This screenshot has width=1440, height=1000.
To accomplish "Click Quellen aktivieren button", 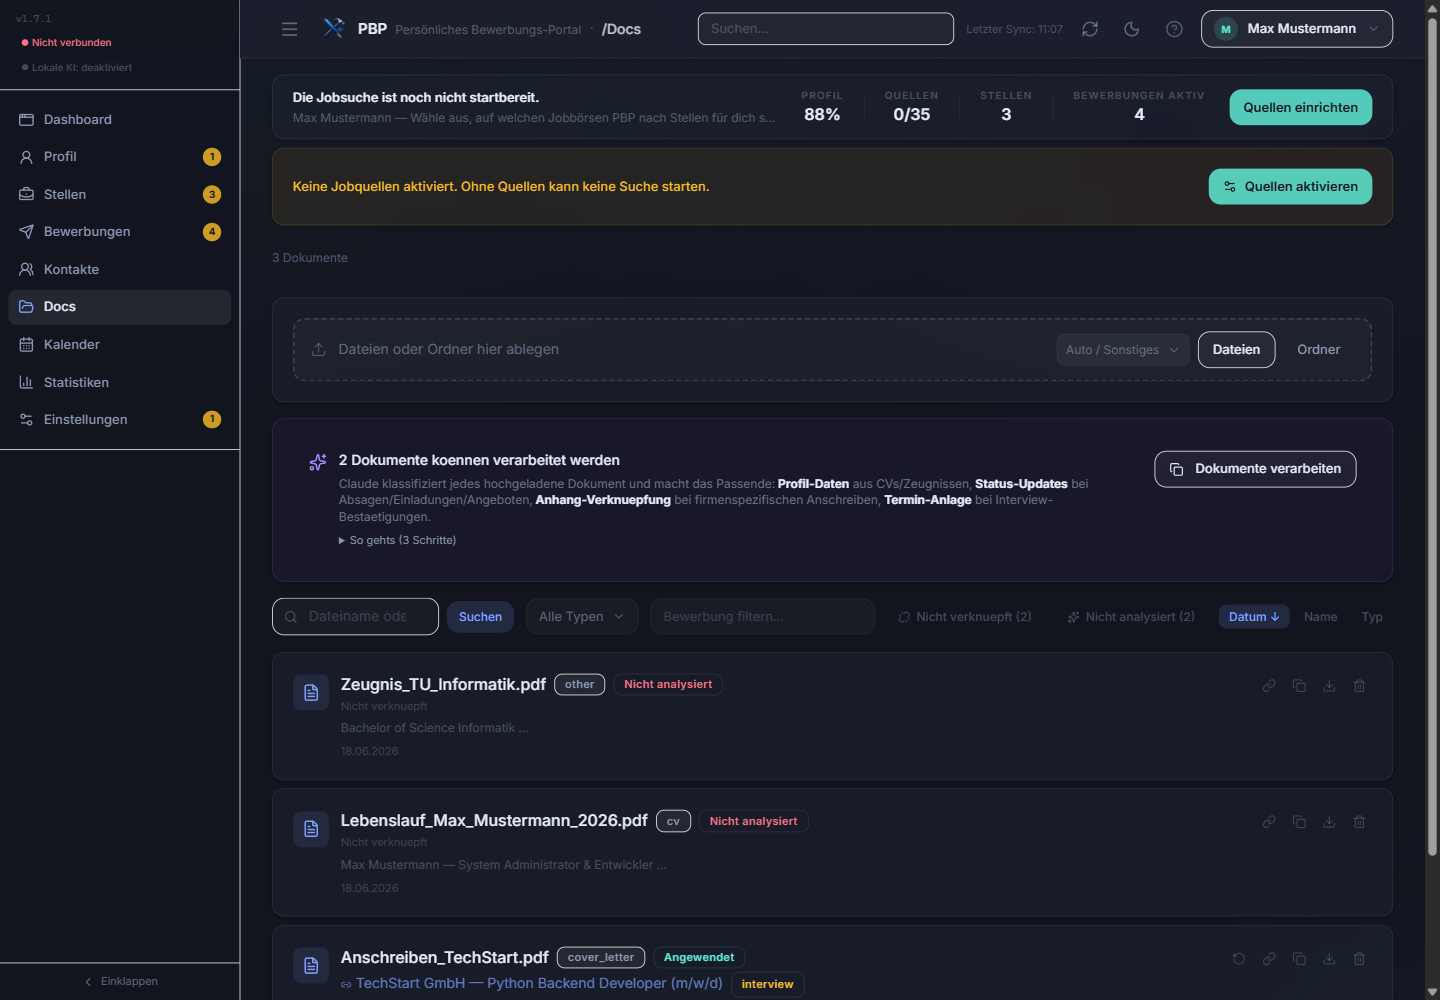I will [x=1290, y=186].
